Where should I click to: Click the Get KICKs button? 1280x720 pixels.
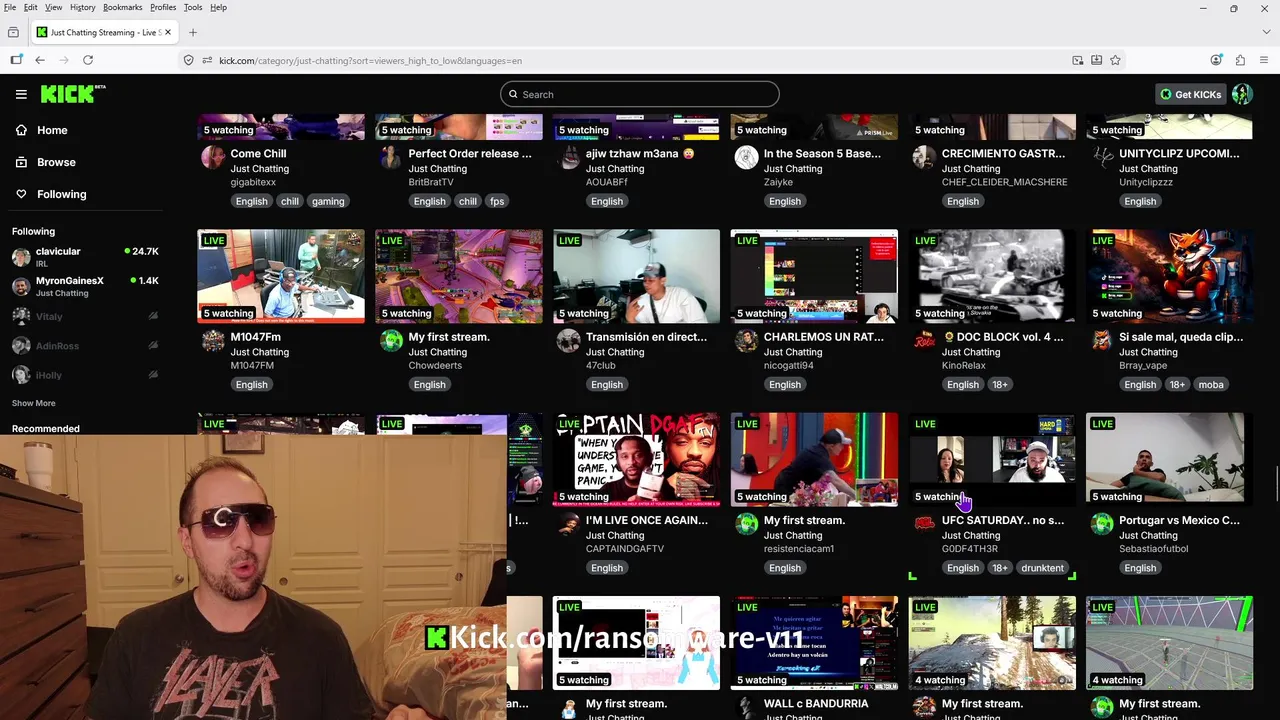pyautogui.click(x=1190, y=94)
